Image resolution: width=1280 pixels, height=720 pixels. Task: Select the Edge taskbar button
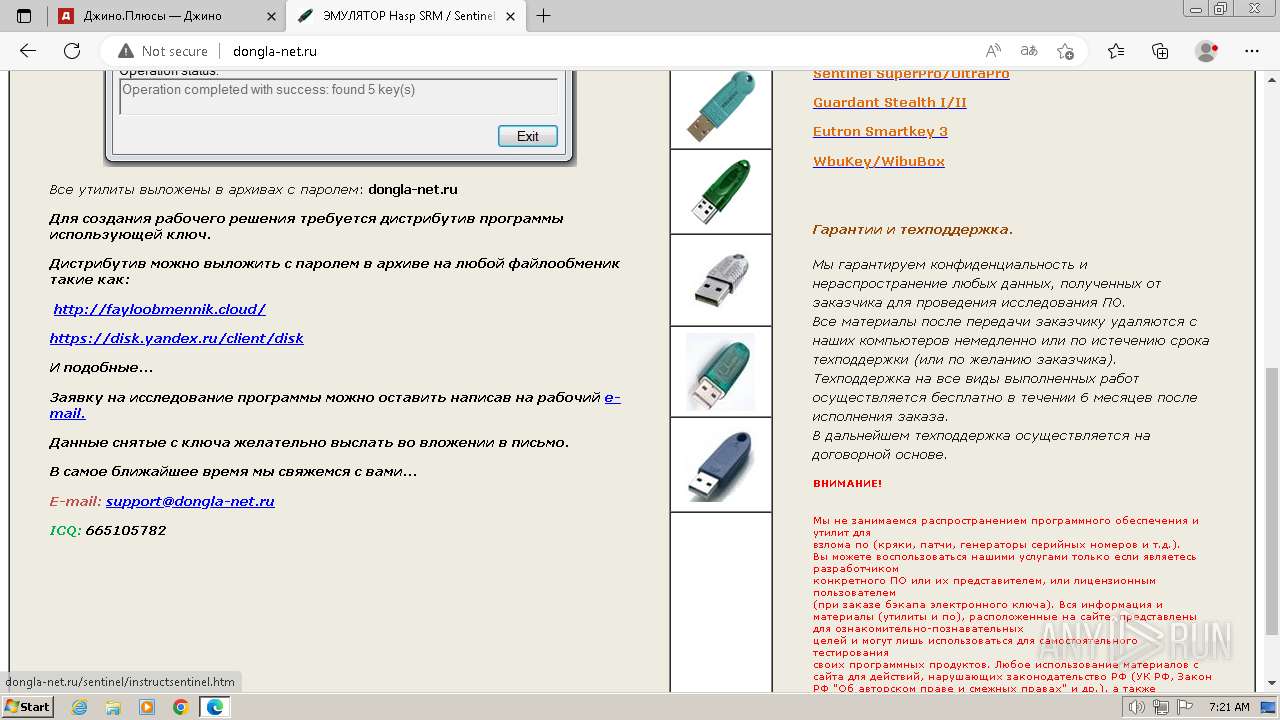pyautogui.click(x=214, y=707)
